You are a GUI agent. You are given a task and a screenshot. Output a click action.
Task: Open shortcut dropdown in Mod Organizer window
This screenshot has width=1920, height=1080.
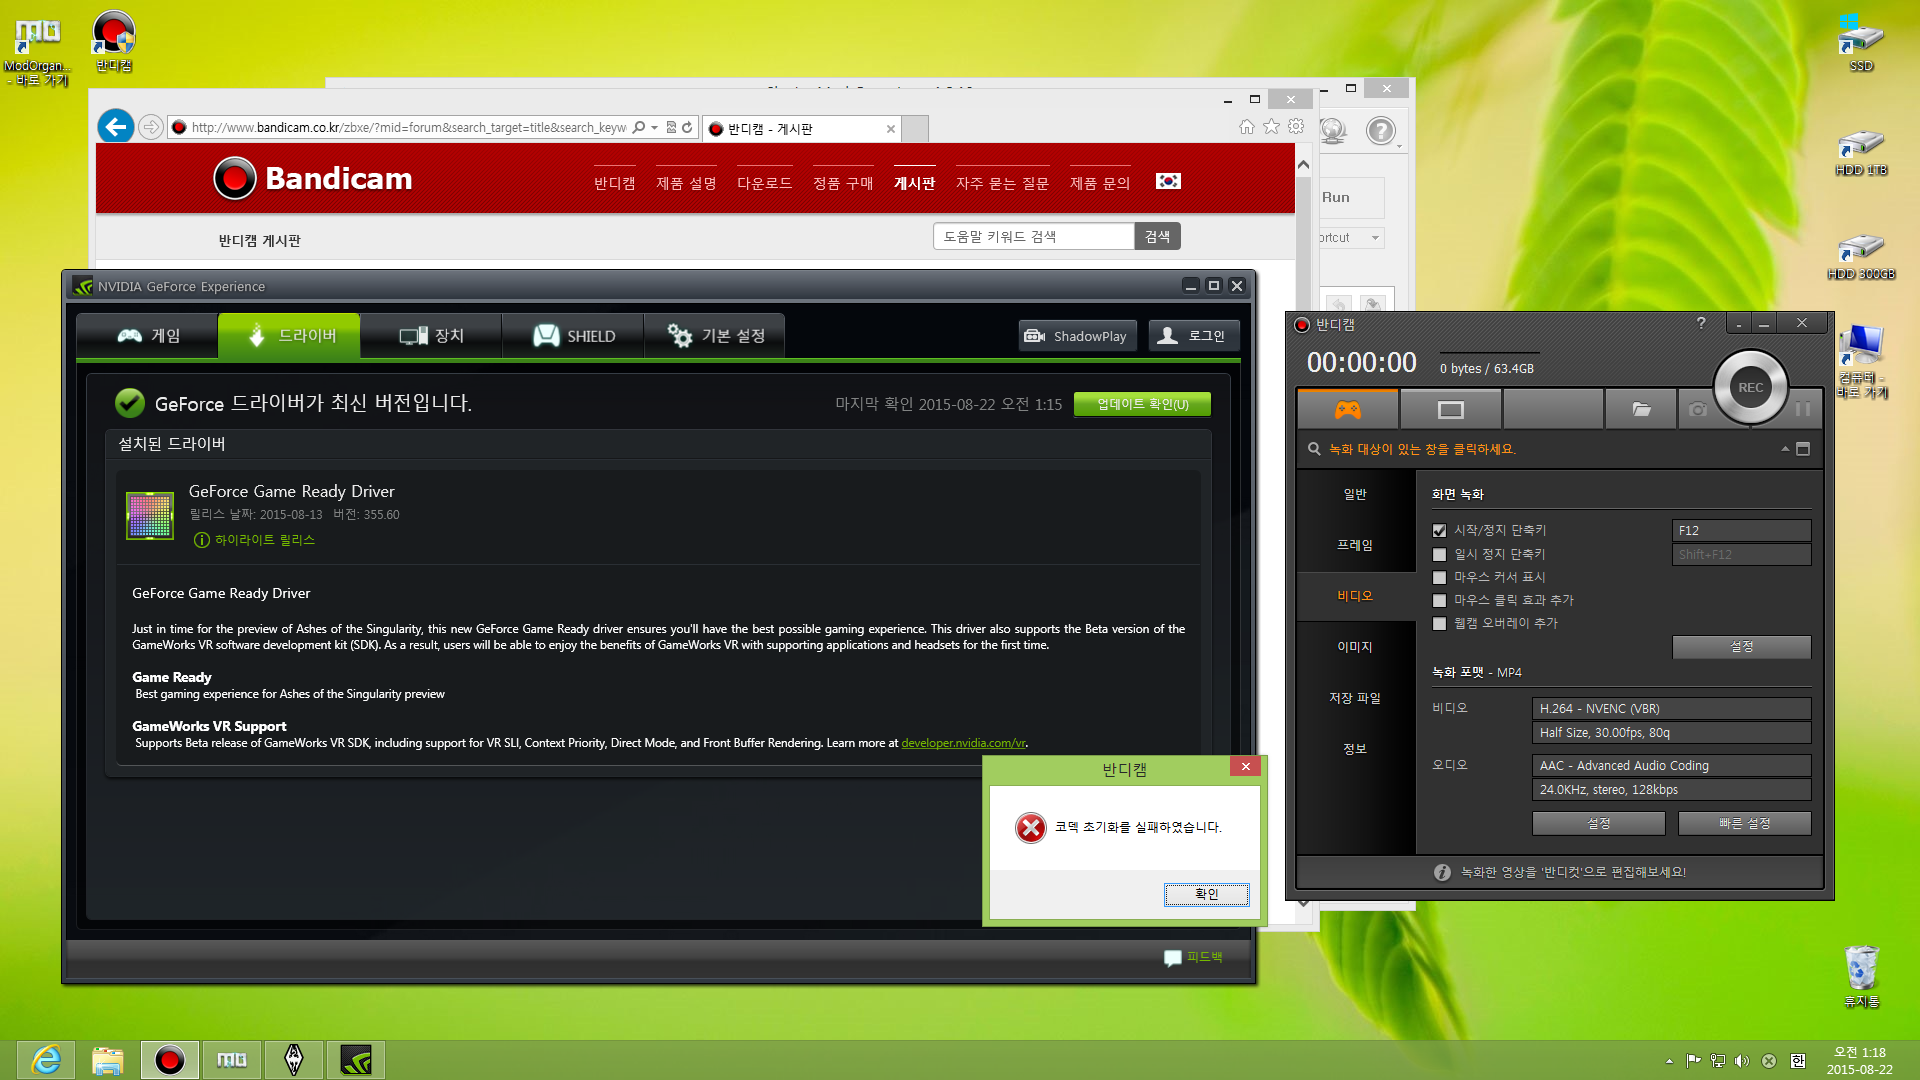[x=1376, y=238]
